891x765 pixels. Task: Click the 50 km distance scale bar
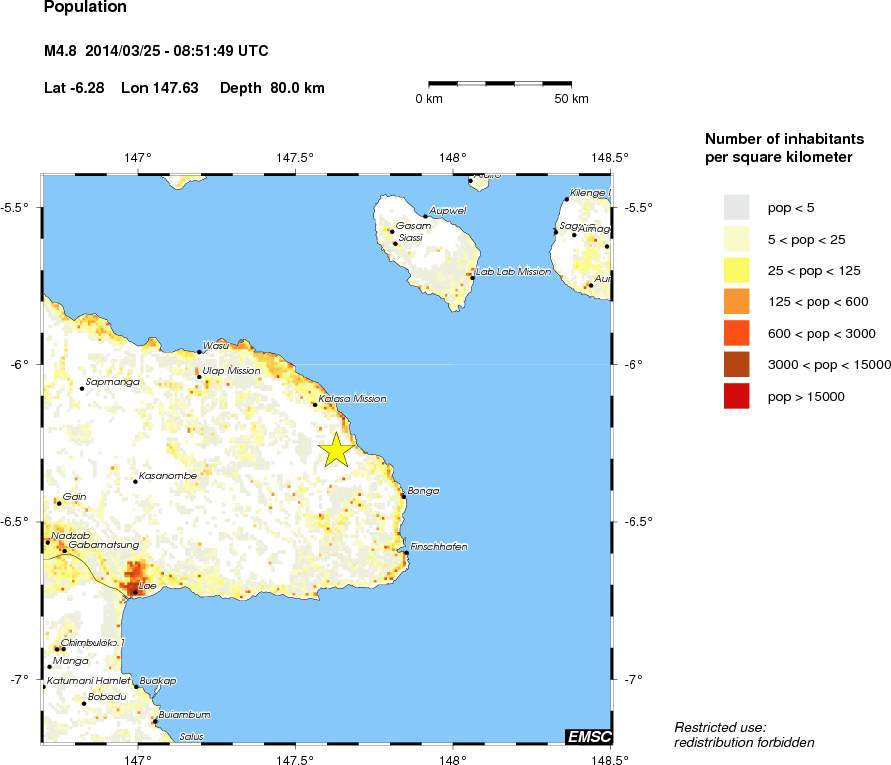(x=500, y=84)
